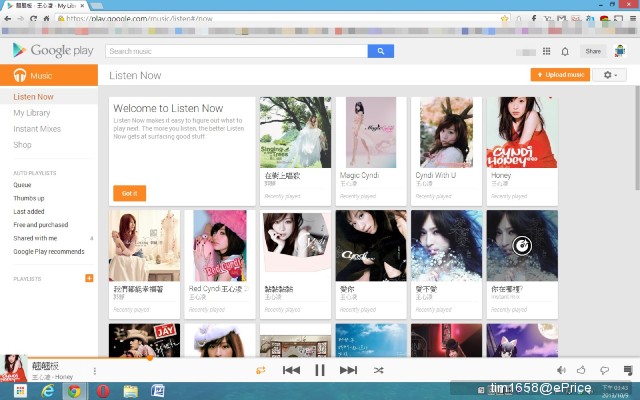Screen dimensions: 640x400
Task: Open the Cyndi With U album cover
Action: [446, 132]
